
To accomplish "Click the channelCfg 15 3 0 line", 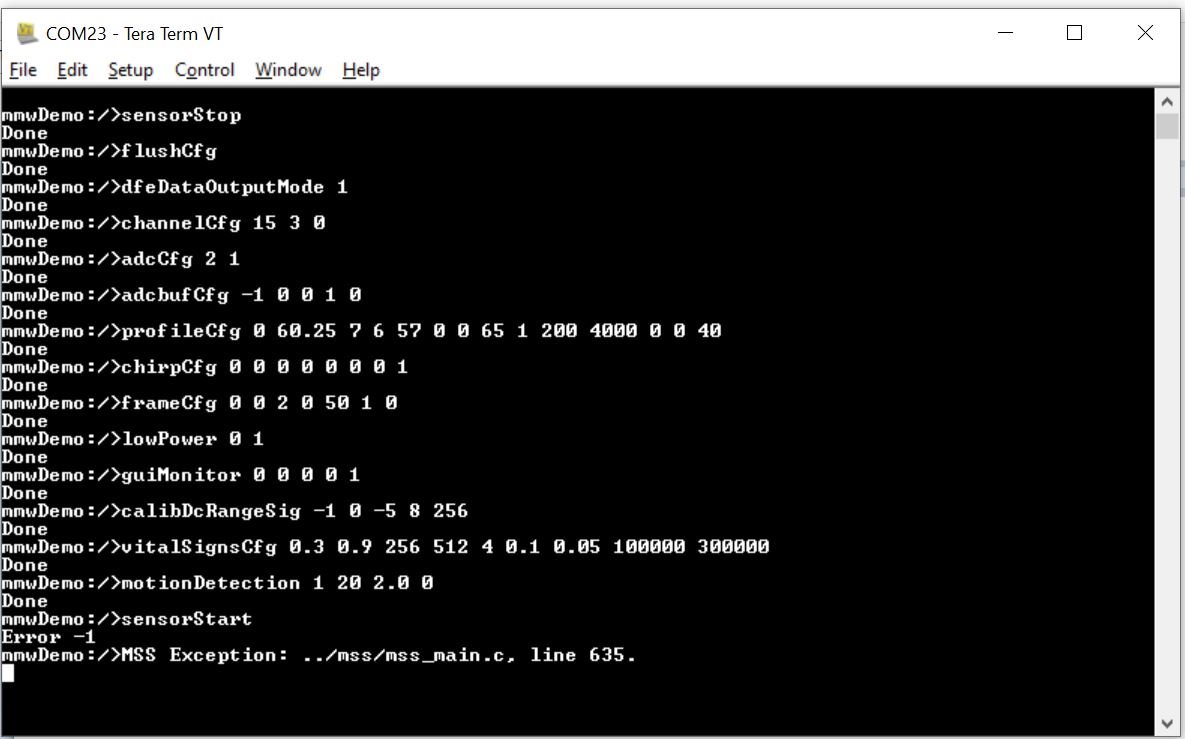I will pos(163,223).
